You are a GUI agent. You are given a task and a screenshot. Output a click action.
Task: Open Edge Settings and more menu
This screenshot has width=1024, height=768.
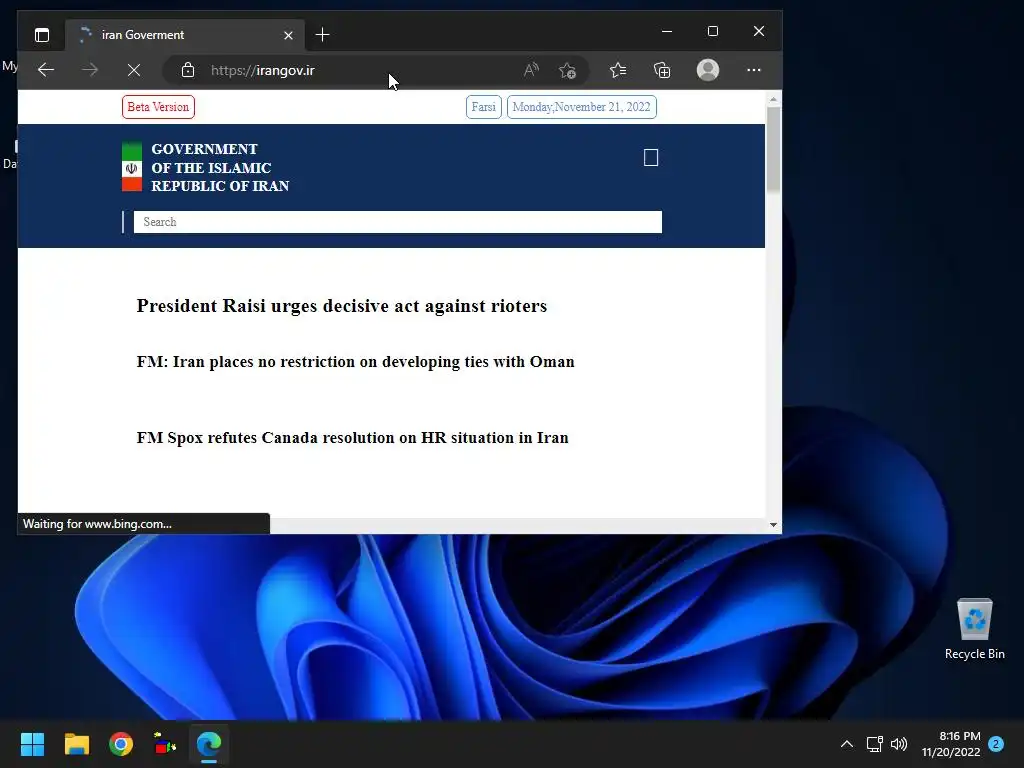(754, 70)
